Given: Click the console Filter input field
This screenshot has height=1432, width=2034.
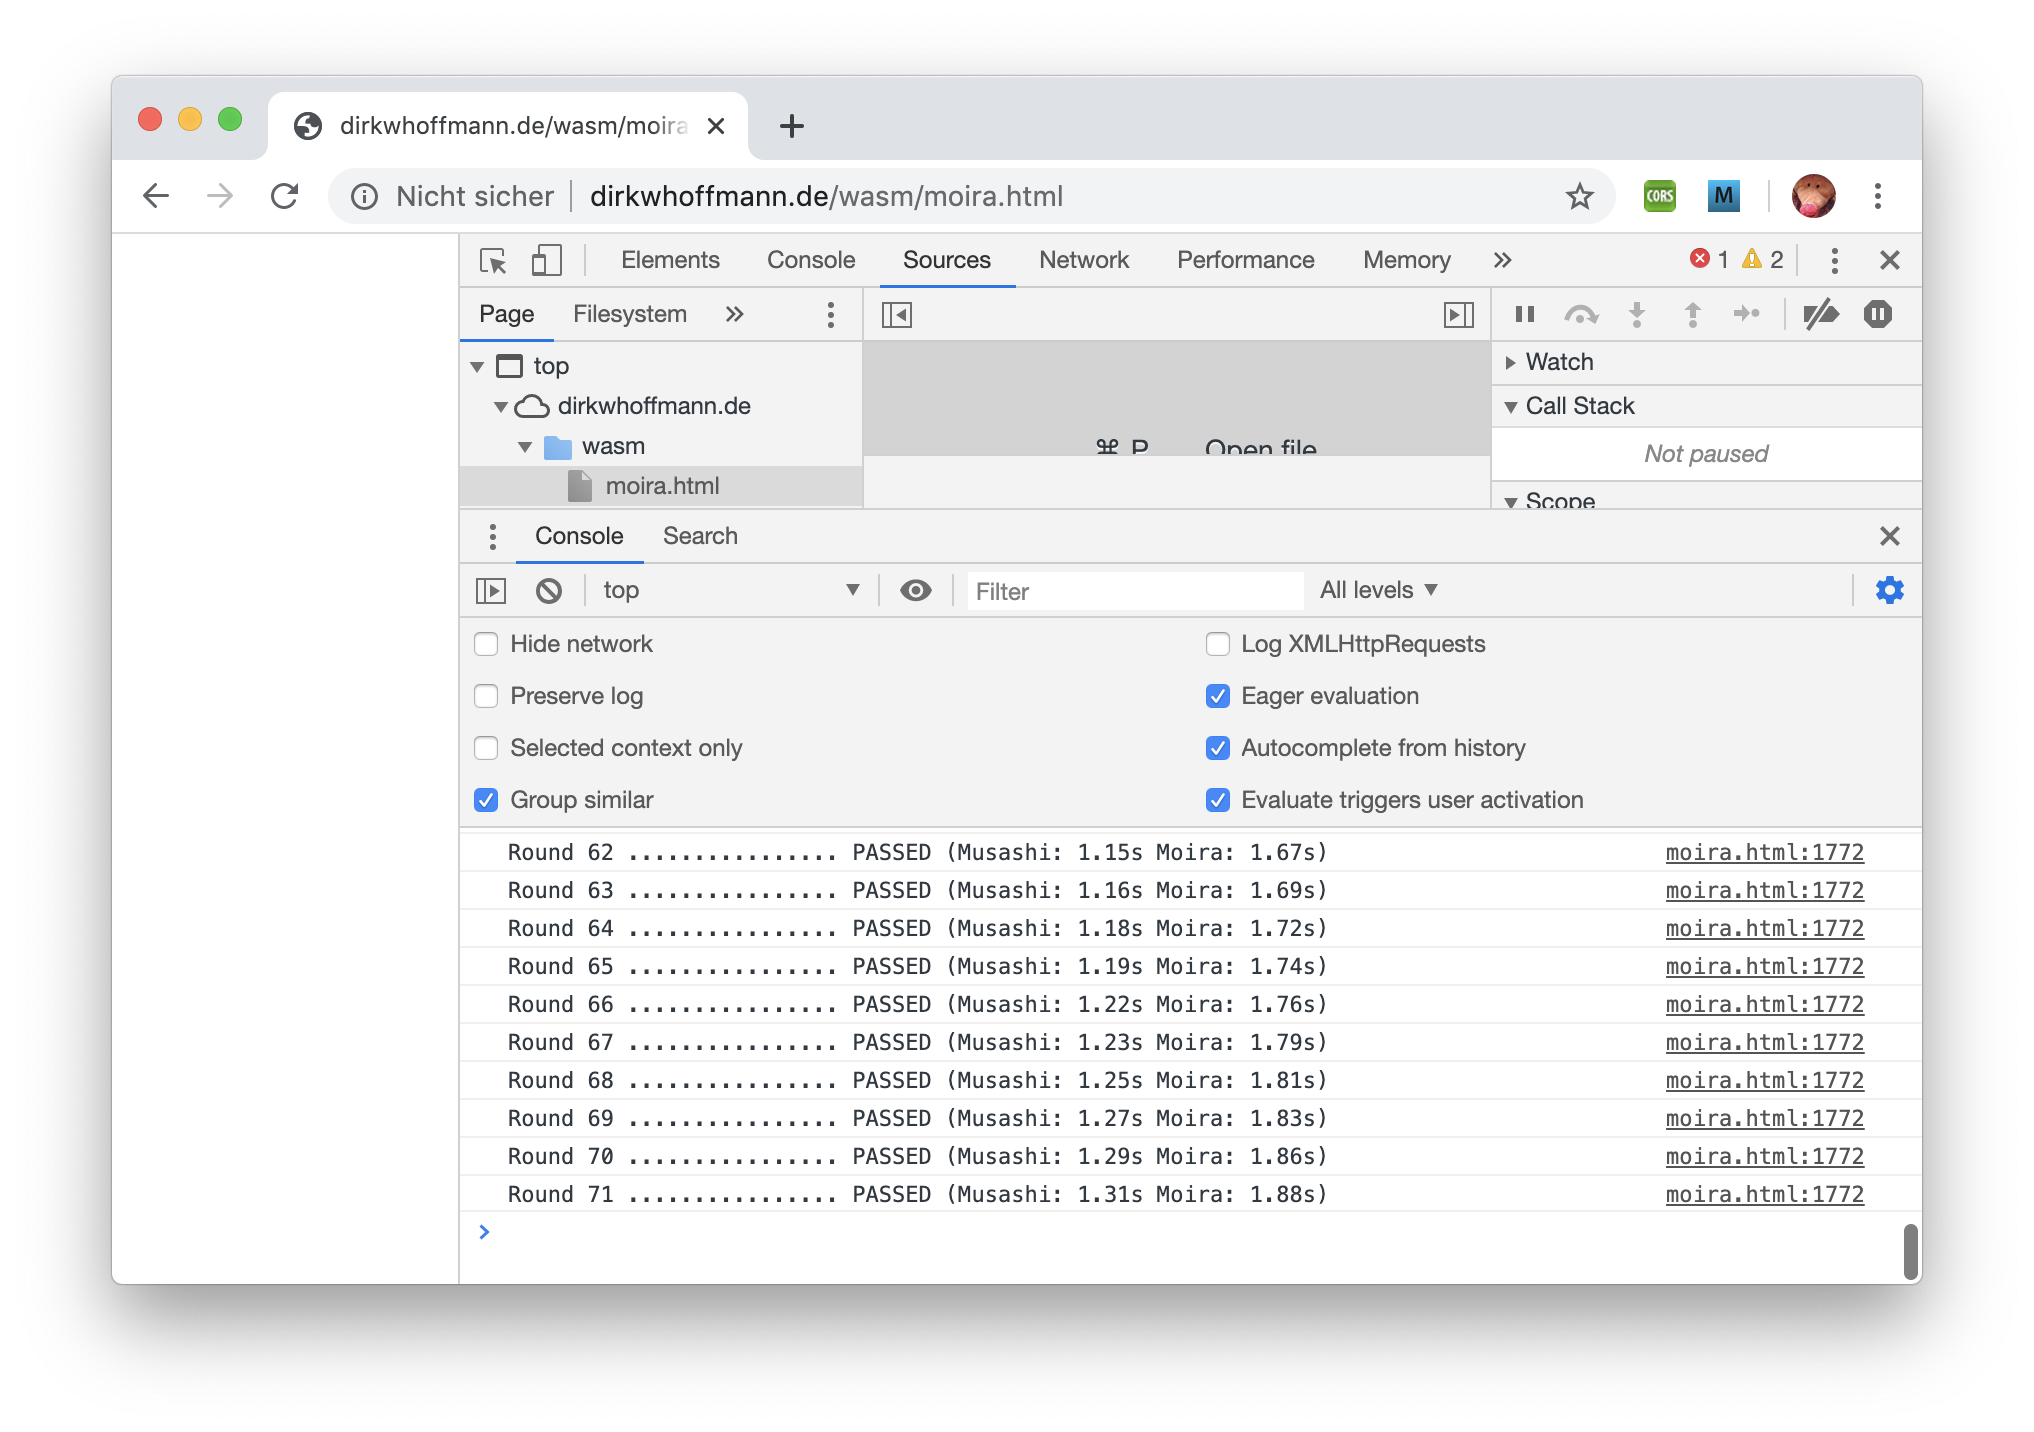Looking at the screenshot, I should pyautogui.click(x=1135, y=591).
